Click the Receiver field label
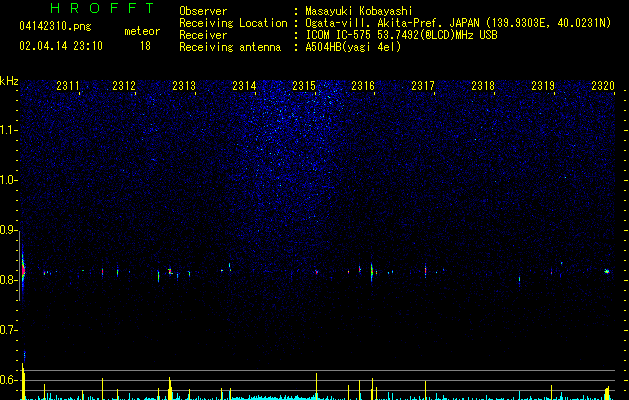Screen dimensions: 629x400 (203, 35)
